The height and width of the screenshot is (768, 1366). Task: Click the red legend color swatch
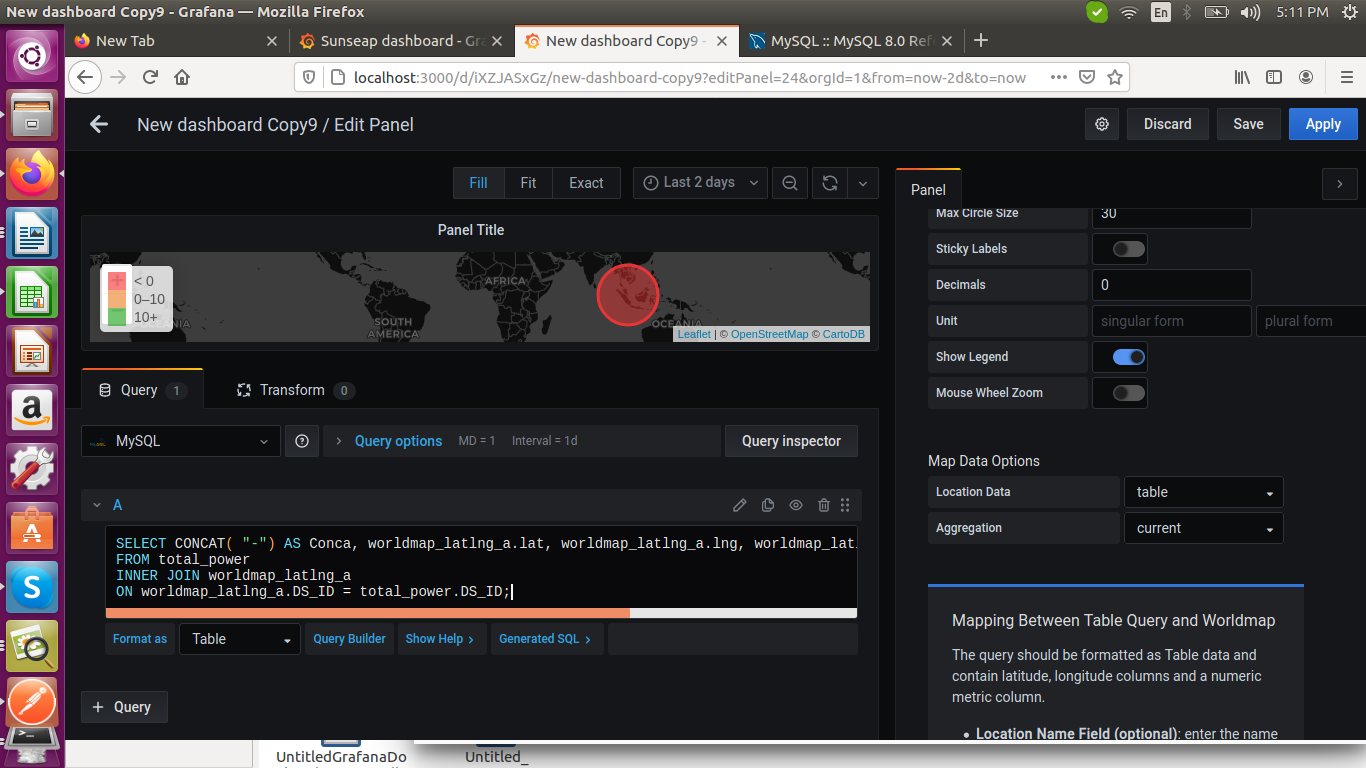click(x=116, y=281)
